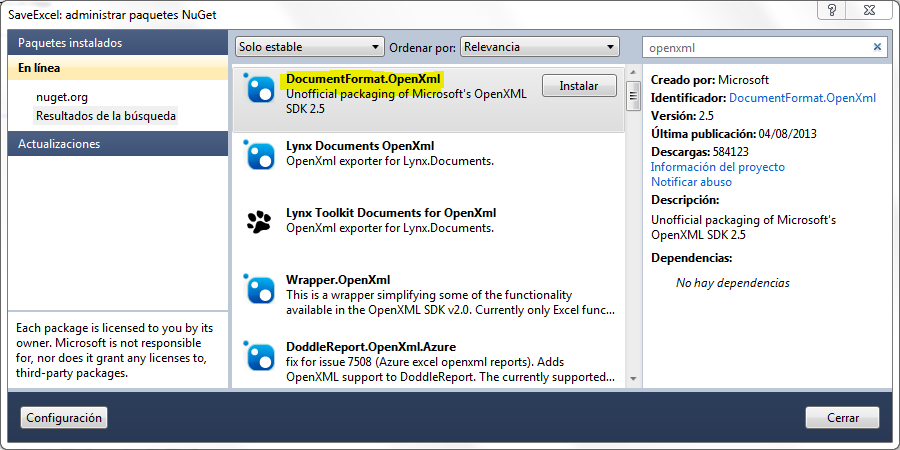Click the 'Notificar abuso' link
900x450 pixels.
point(691,182)
